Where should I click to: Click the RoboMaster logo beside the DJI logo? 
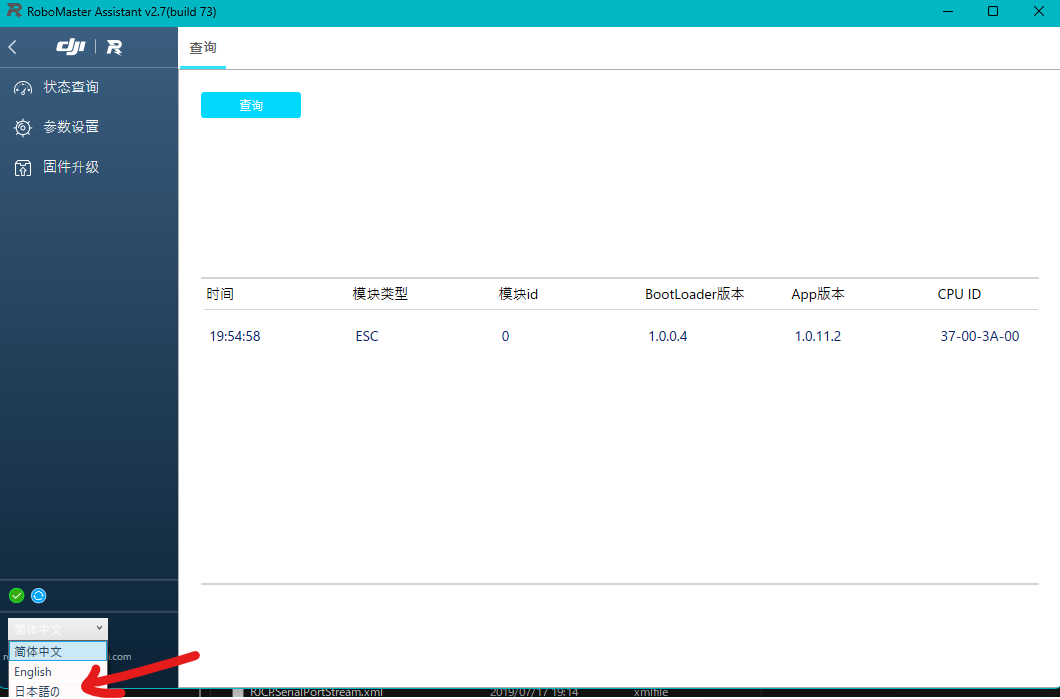[114, 46]
